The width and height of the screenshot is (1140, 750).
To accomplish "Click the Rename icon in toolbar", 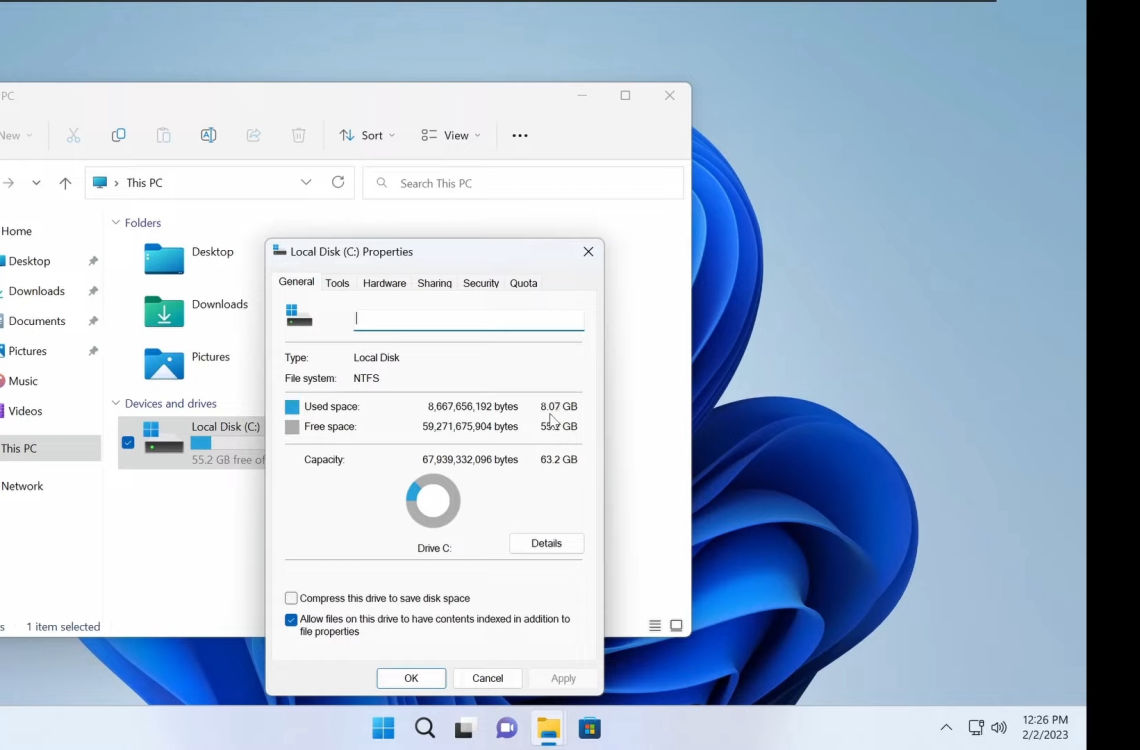I will tap(208, 135).
